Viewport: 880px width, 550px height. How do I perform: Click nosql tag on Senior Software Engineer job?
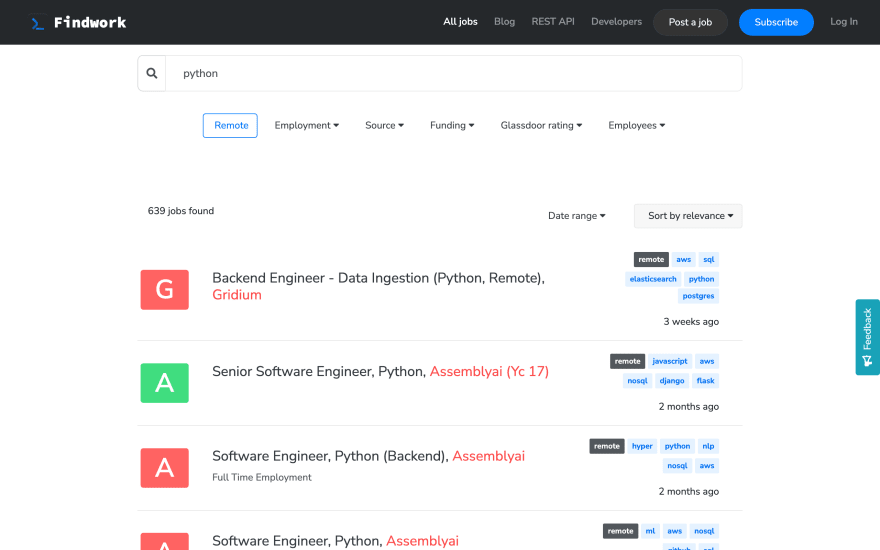pos(638,381)
